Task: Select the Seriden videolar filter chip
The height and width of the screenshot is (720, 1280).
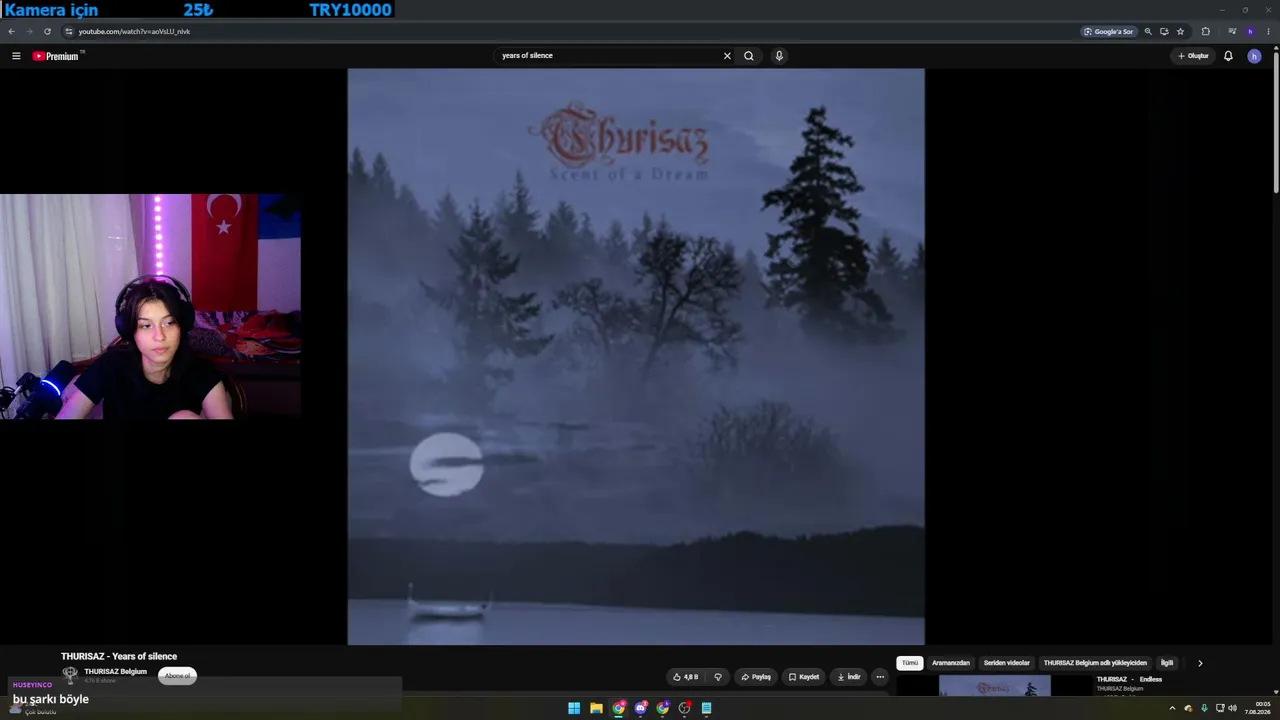Action: pyautogui.click(x=1007, y=663)
